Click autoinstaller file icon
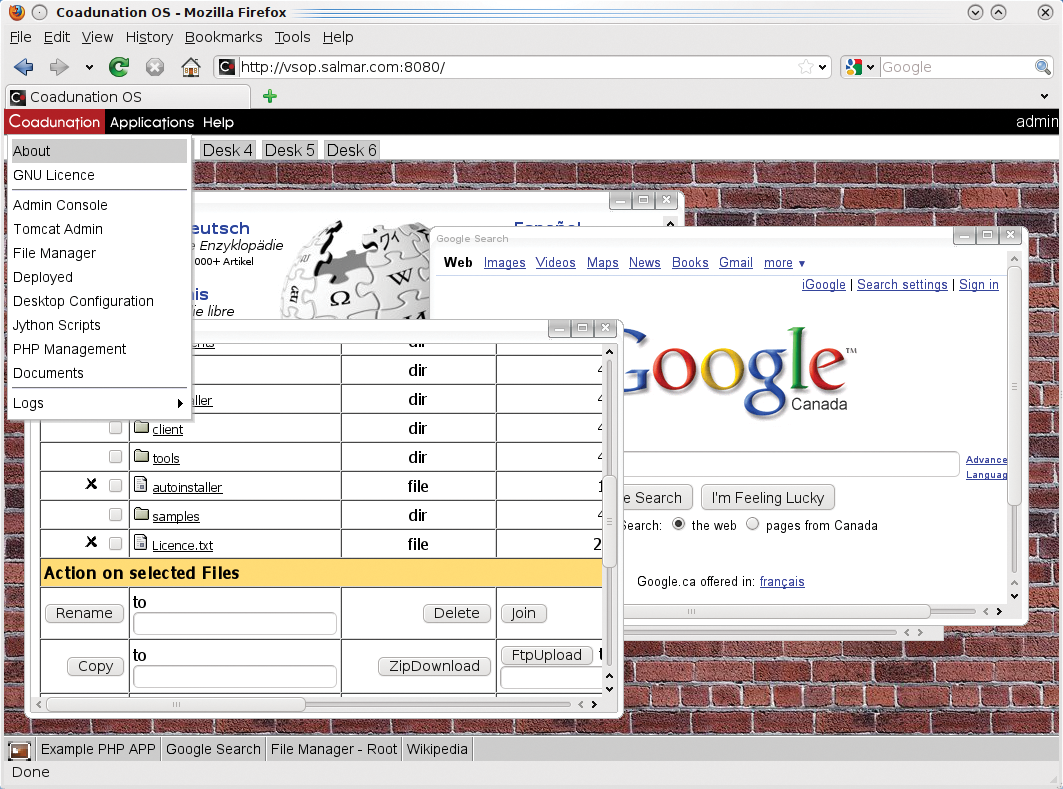This screenshot has height=789, width=1063. (140, 484)
